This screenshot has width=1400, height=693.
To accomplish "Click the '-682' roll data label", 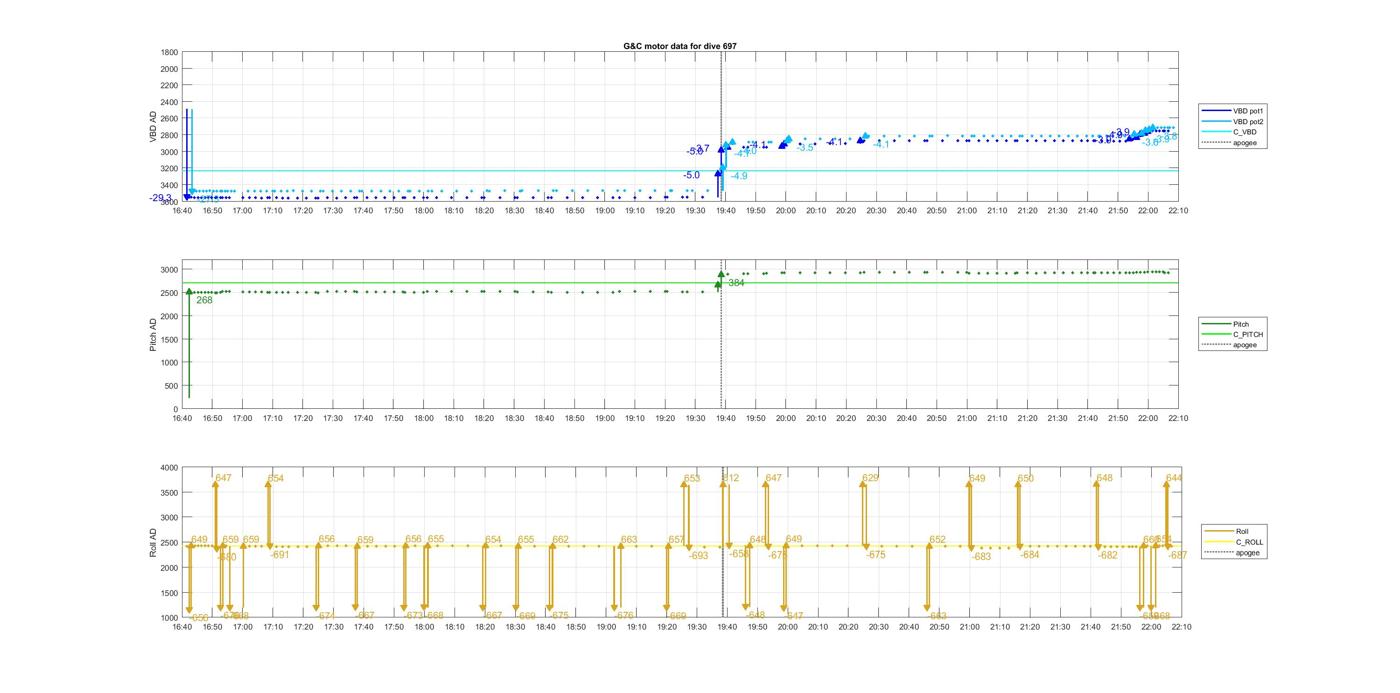I will click(x=1108, y=556).
